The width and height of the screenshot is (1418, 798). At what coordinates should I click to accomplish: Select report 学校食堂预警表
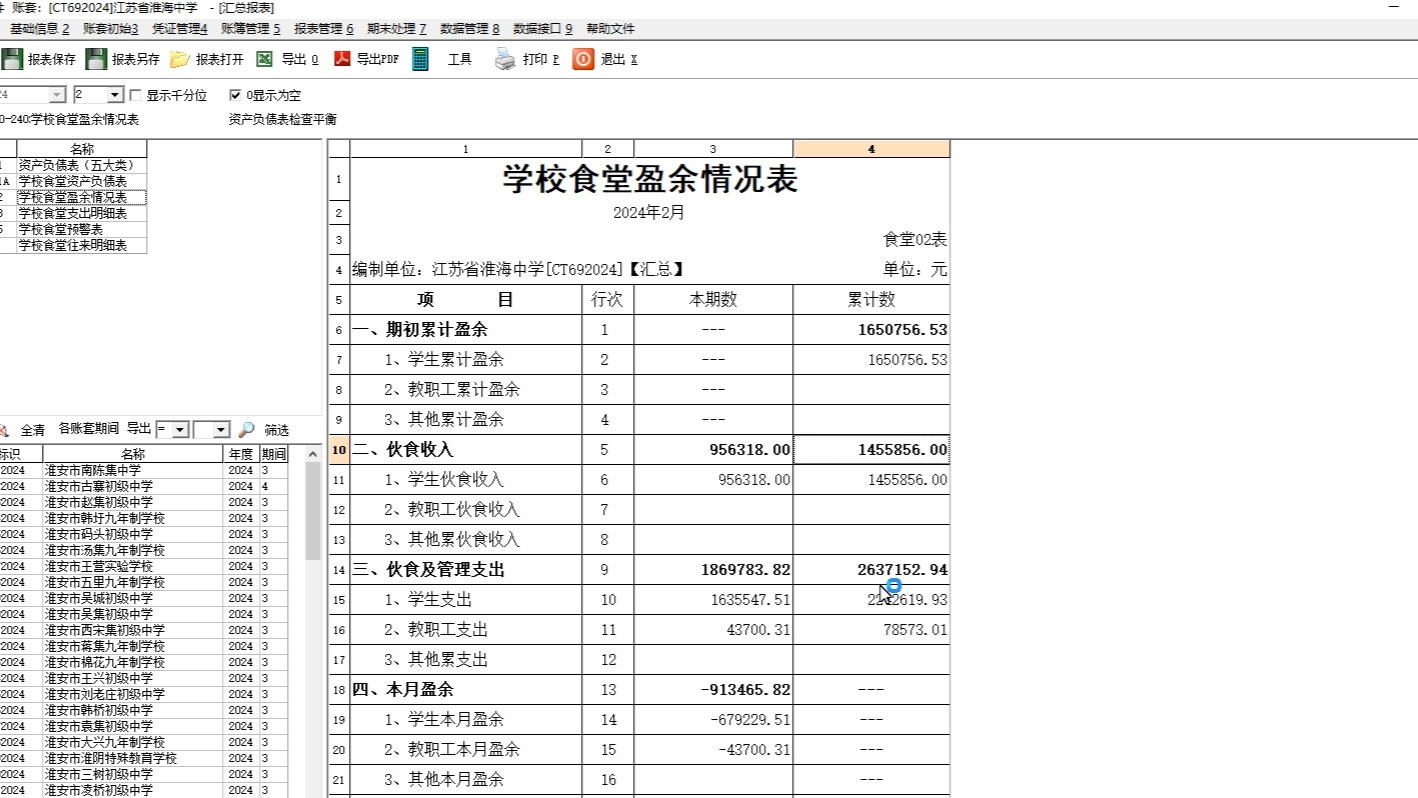click(82, 229)
